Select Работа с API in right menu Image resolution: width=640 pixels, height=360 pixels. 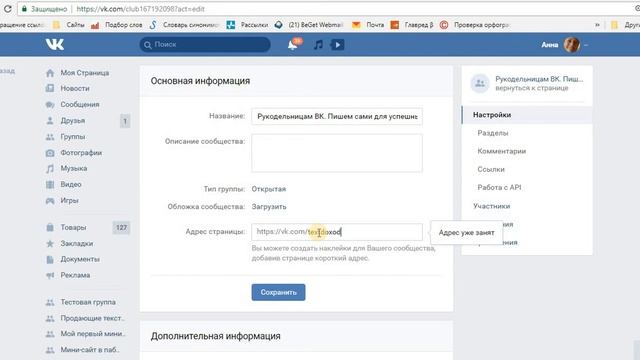(x=499, y=188)
